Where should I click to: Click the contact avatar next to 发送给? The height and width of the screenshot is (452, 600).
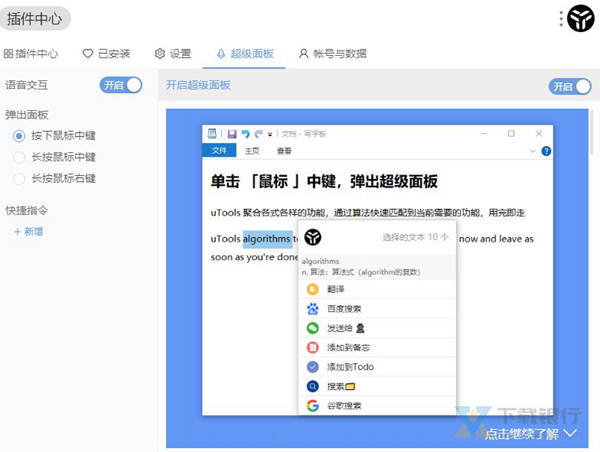click(360, 328)
